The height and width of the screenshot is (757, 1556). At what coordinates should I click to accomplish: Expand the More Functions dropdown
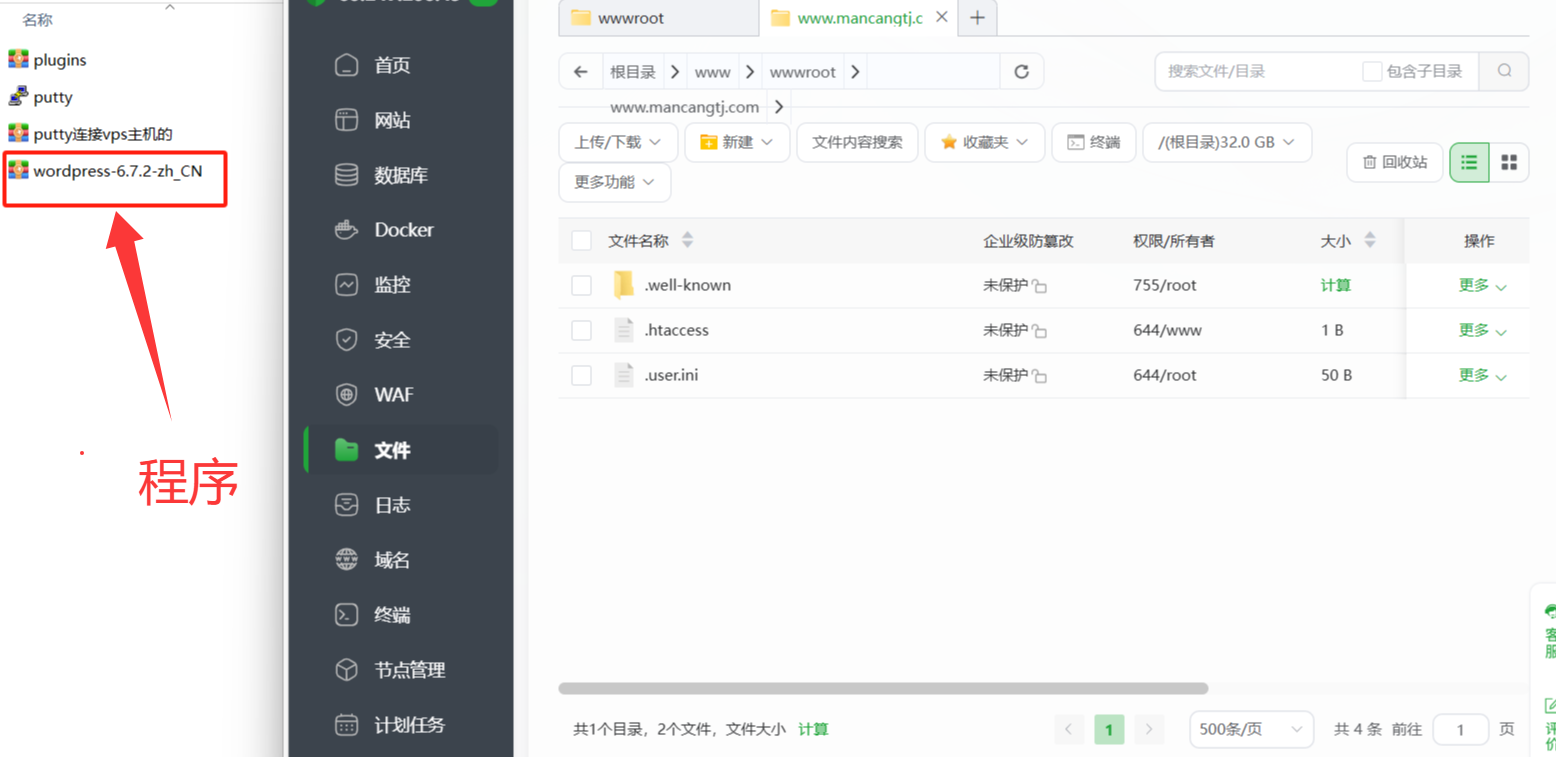[614, 182]
